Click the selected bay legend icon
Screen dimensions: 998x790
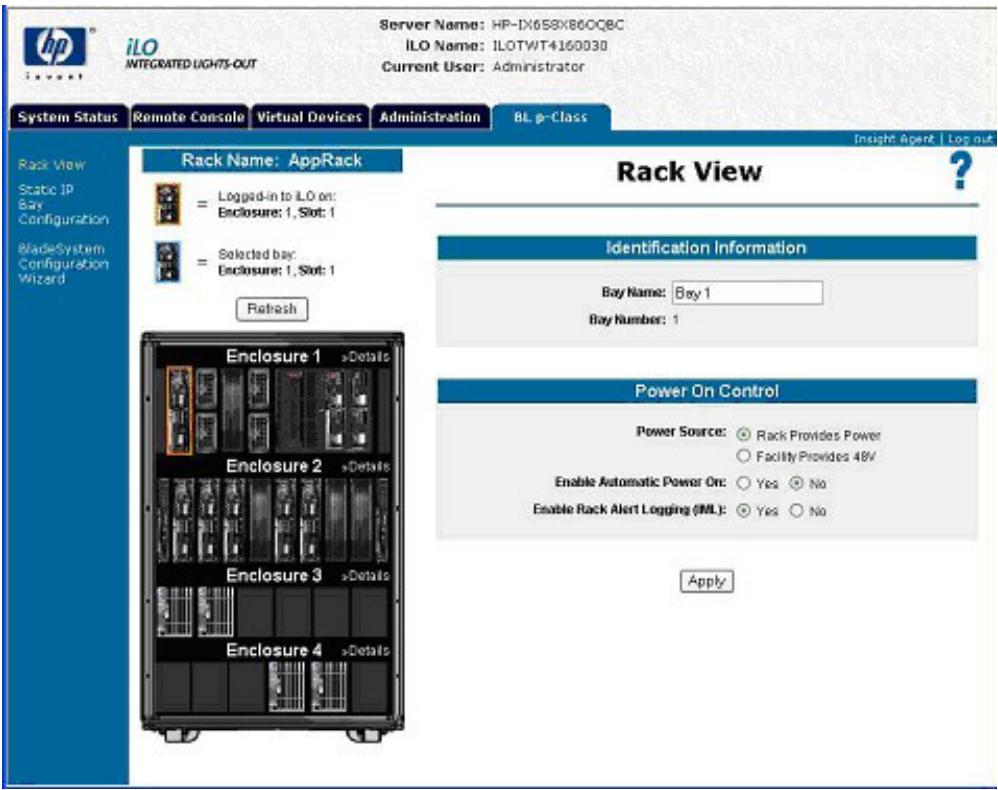168,262
